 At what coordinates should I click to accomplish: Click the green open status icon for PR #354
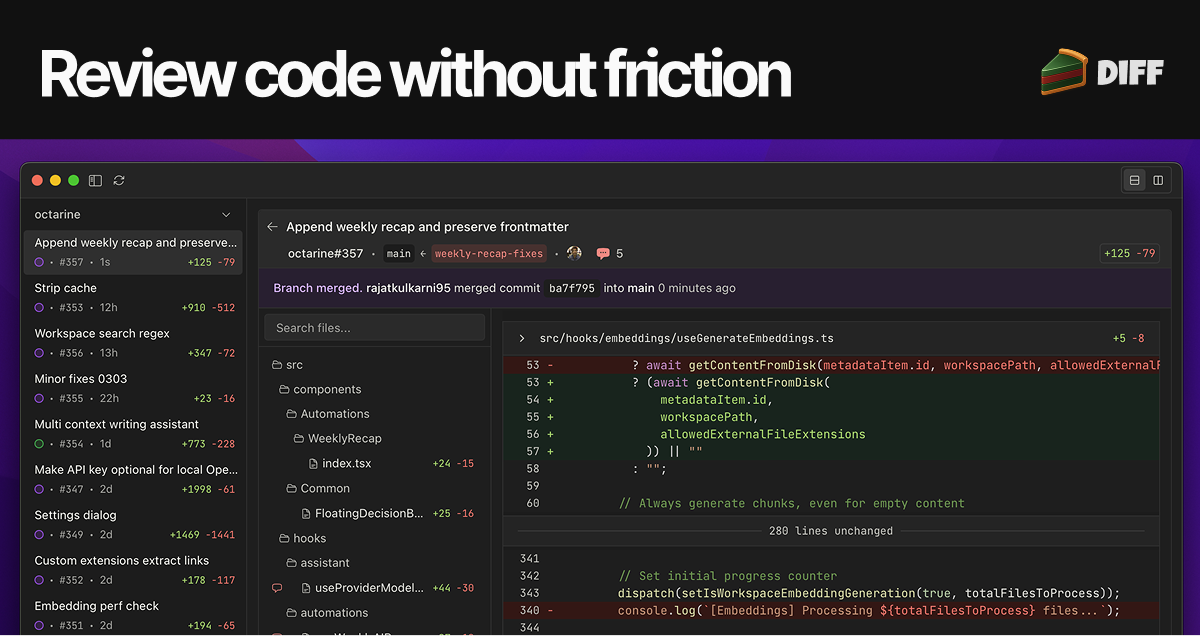click(40, 444)
